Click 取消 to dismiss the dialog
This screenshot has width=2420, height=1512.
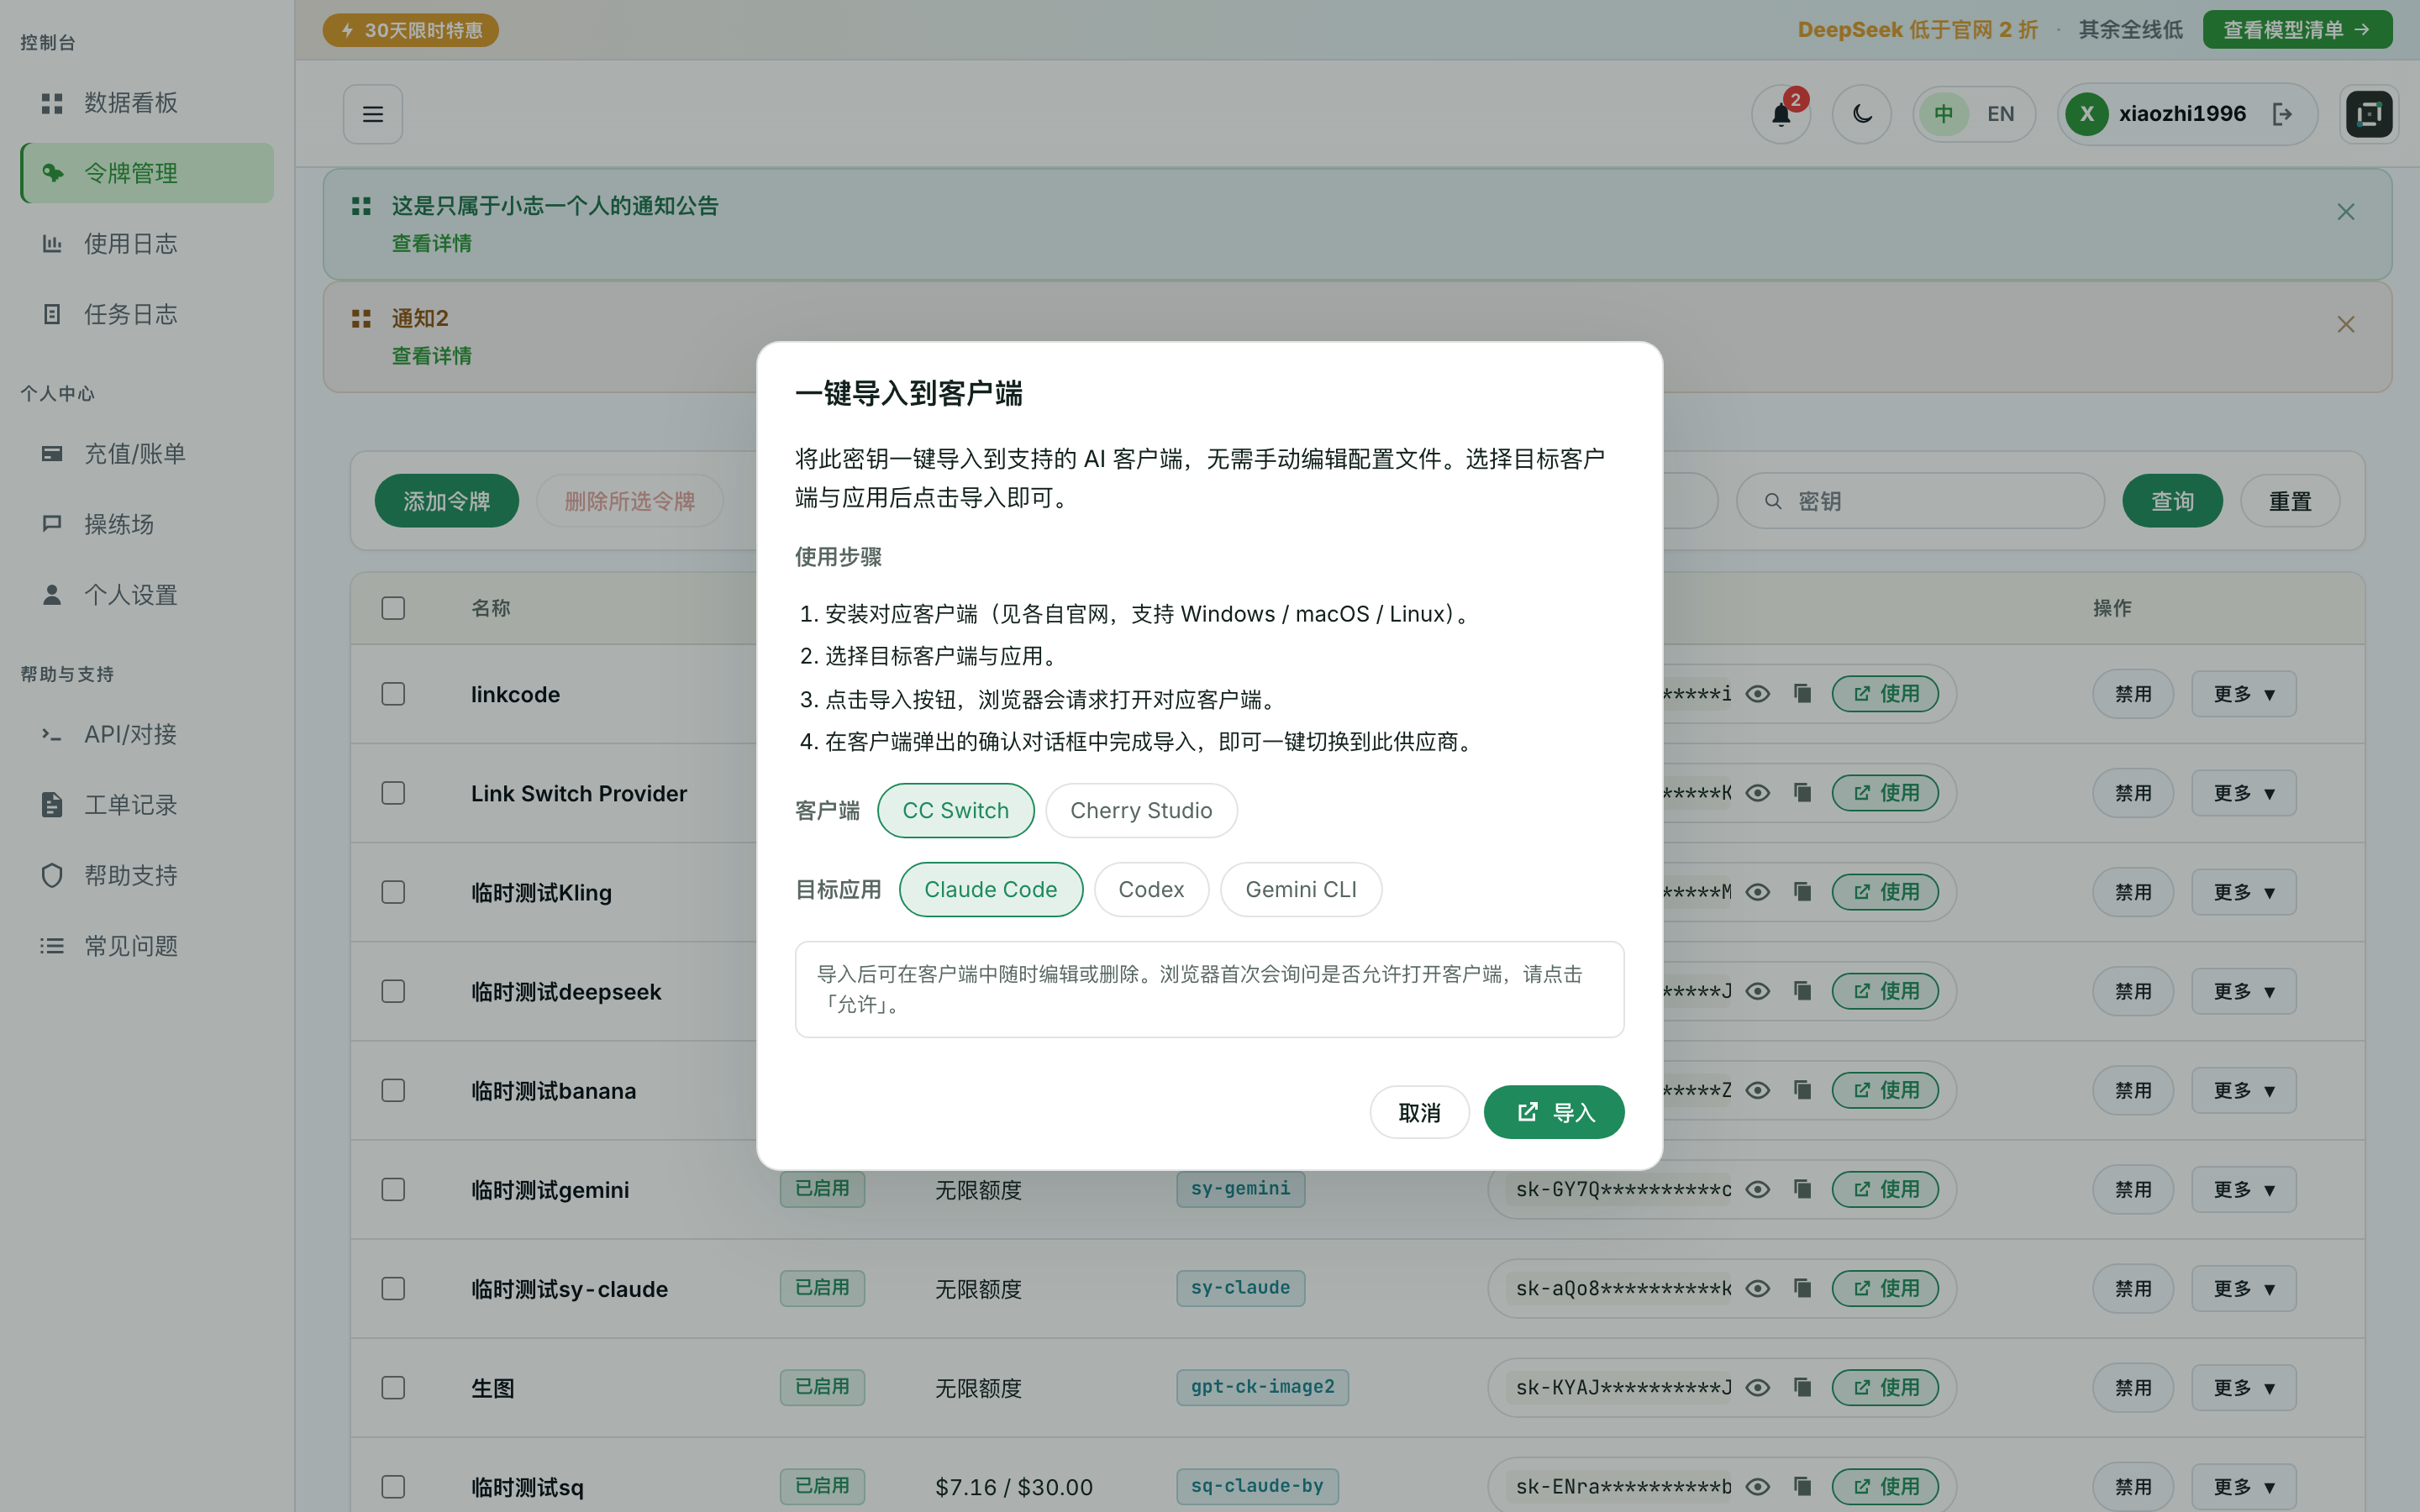click(1419, 1112)
